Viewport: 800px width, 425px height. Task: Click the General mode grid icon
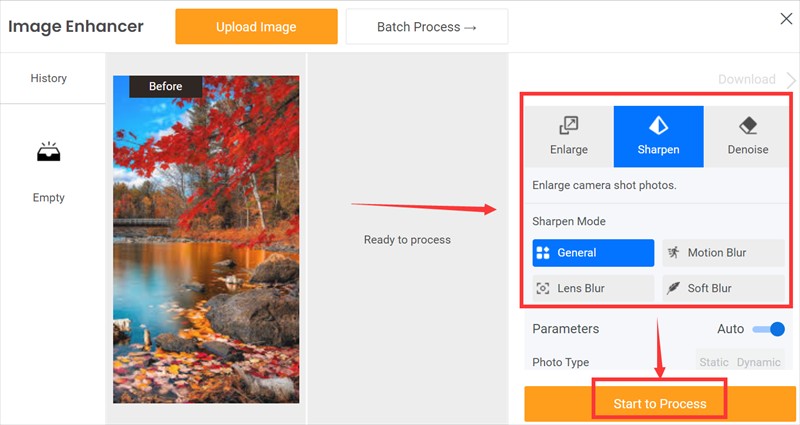543,253
